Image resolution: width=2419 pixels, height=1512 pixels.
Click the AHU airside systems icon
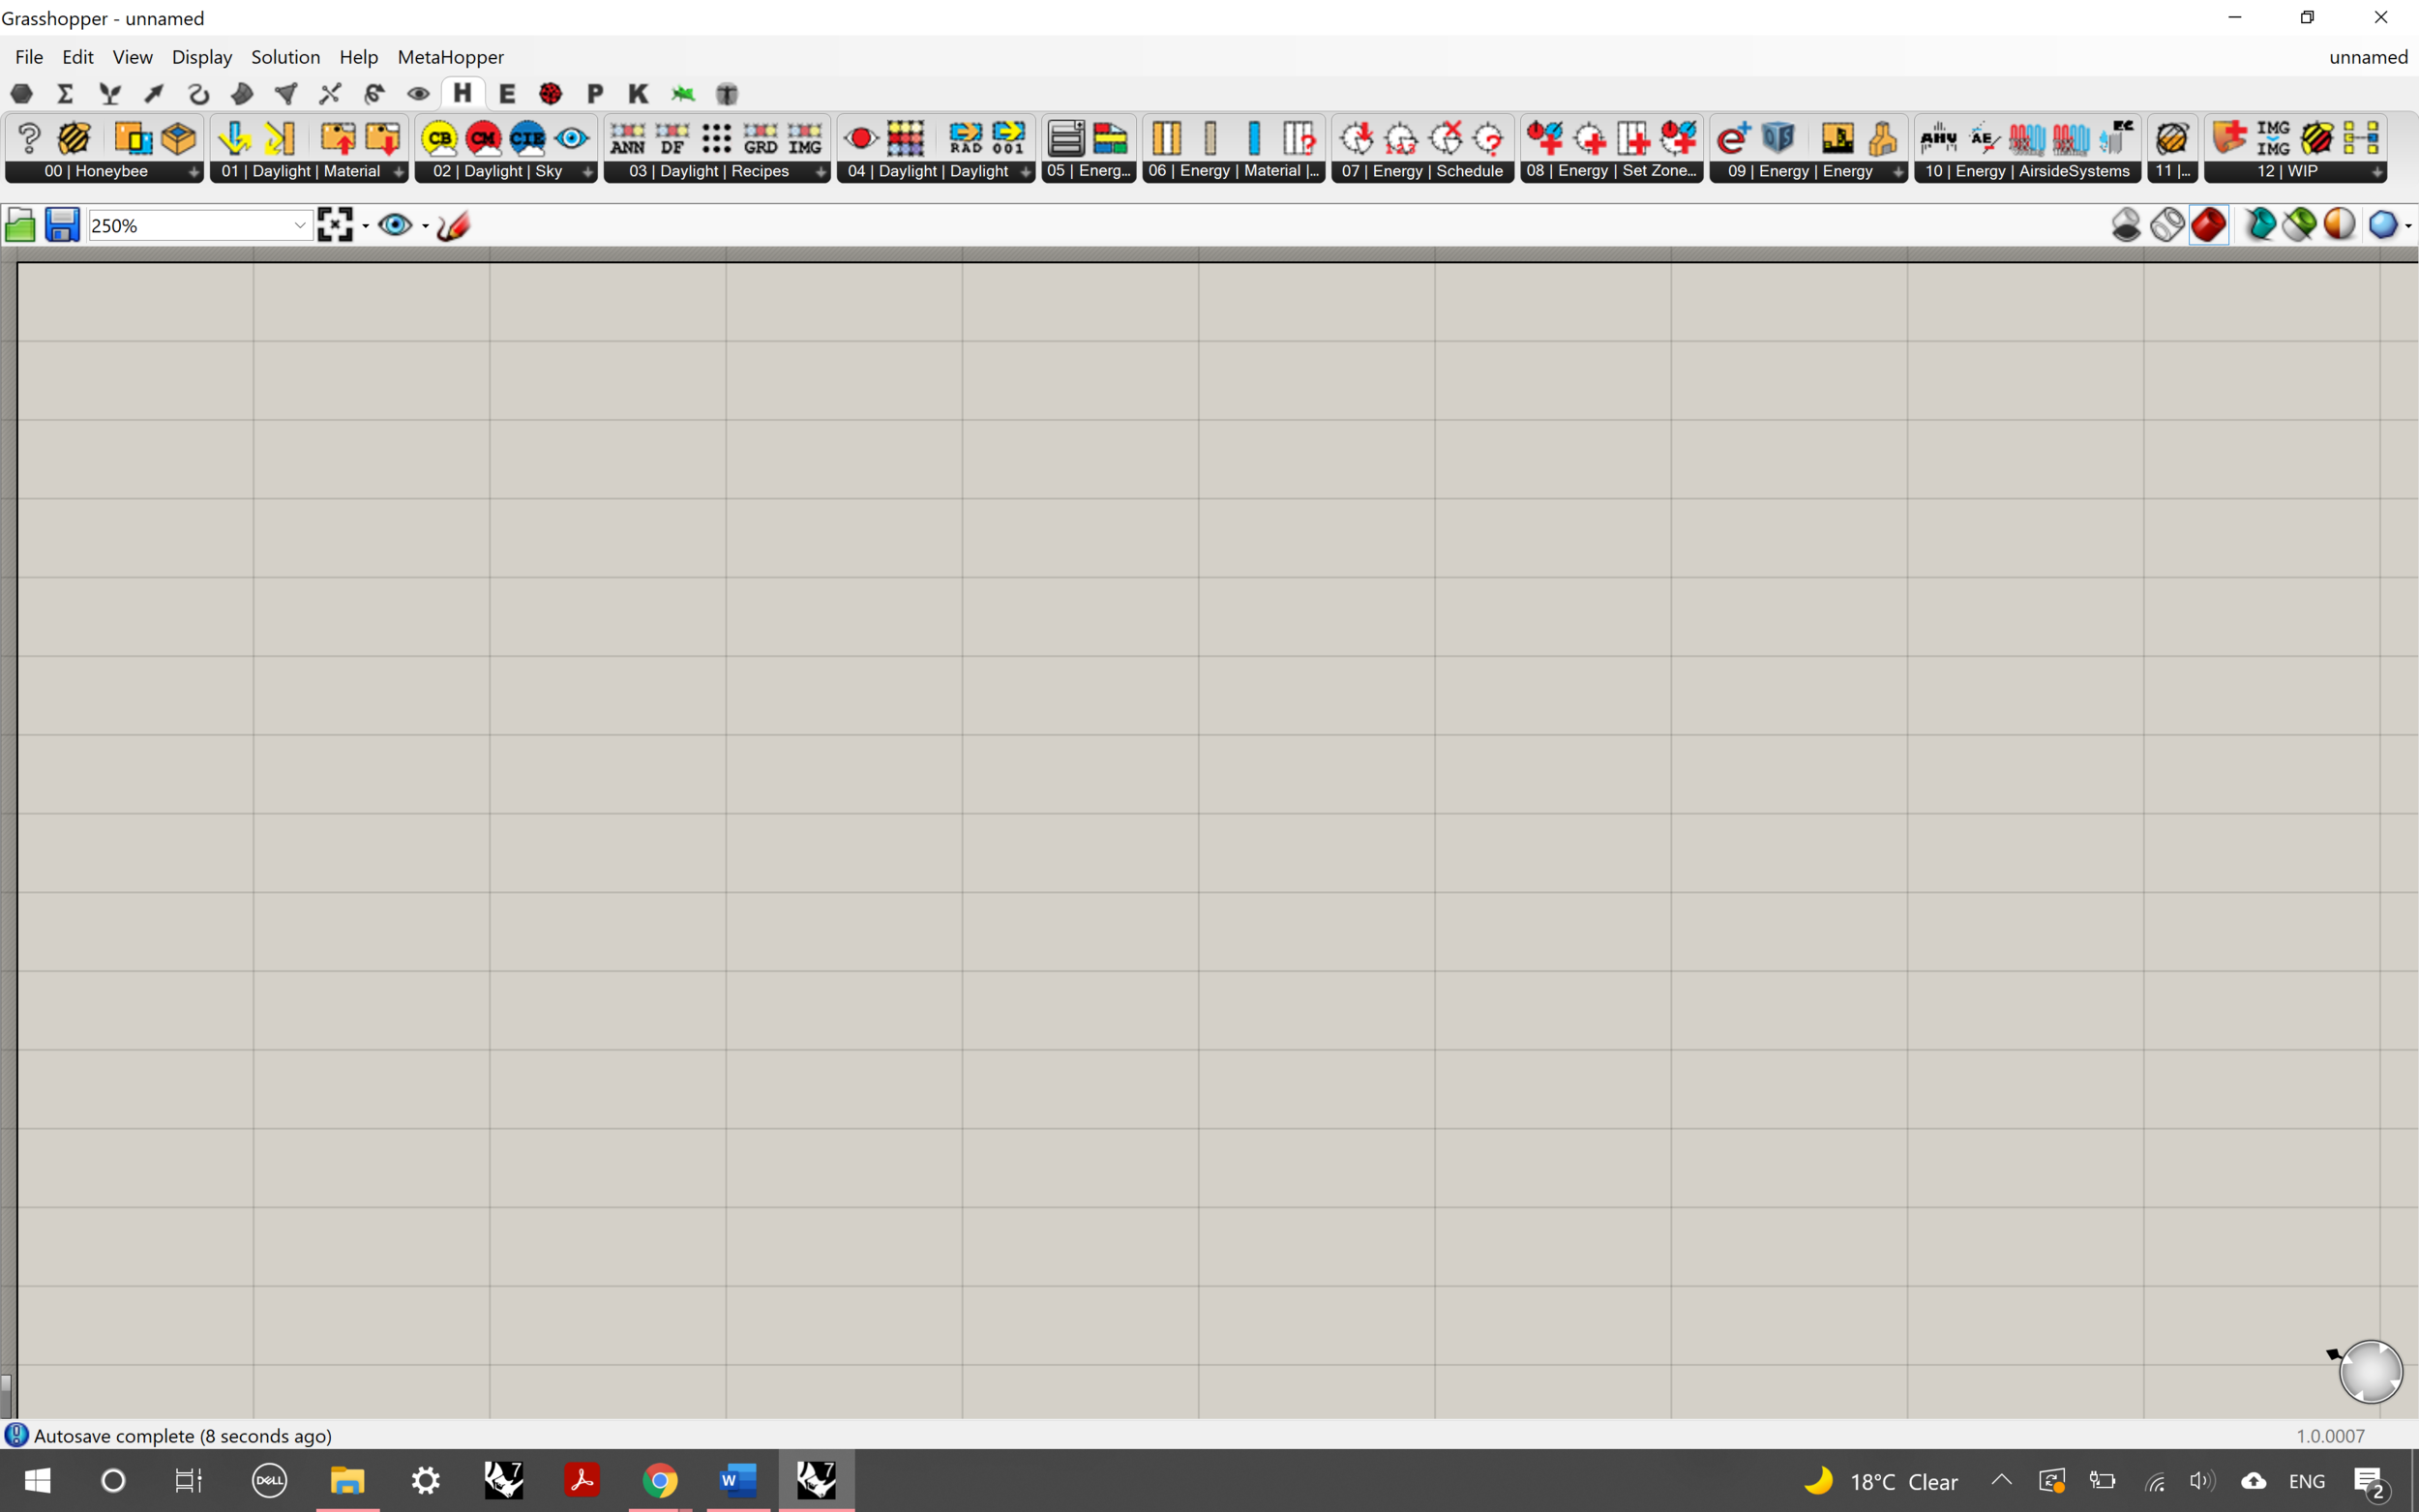point(1938,138)
